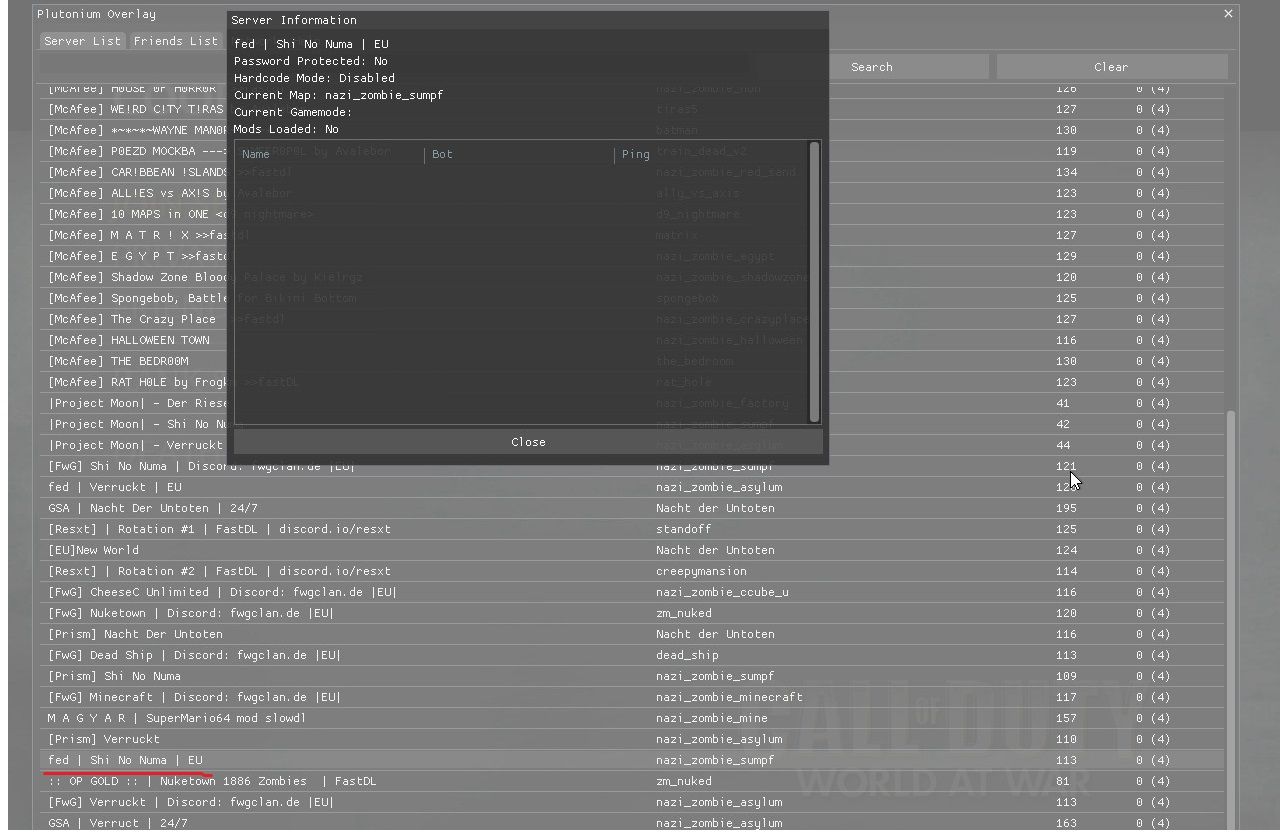
Task: Select '[McAfee] WAYNE MANOR' server row
Action: click(x=134, y=130)
